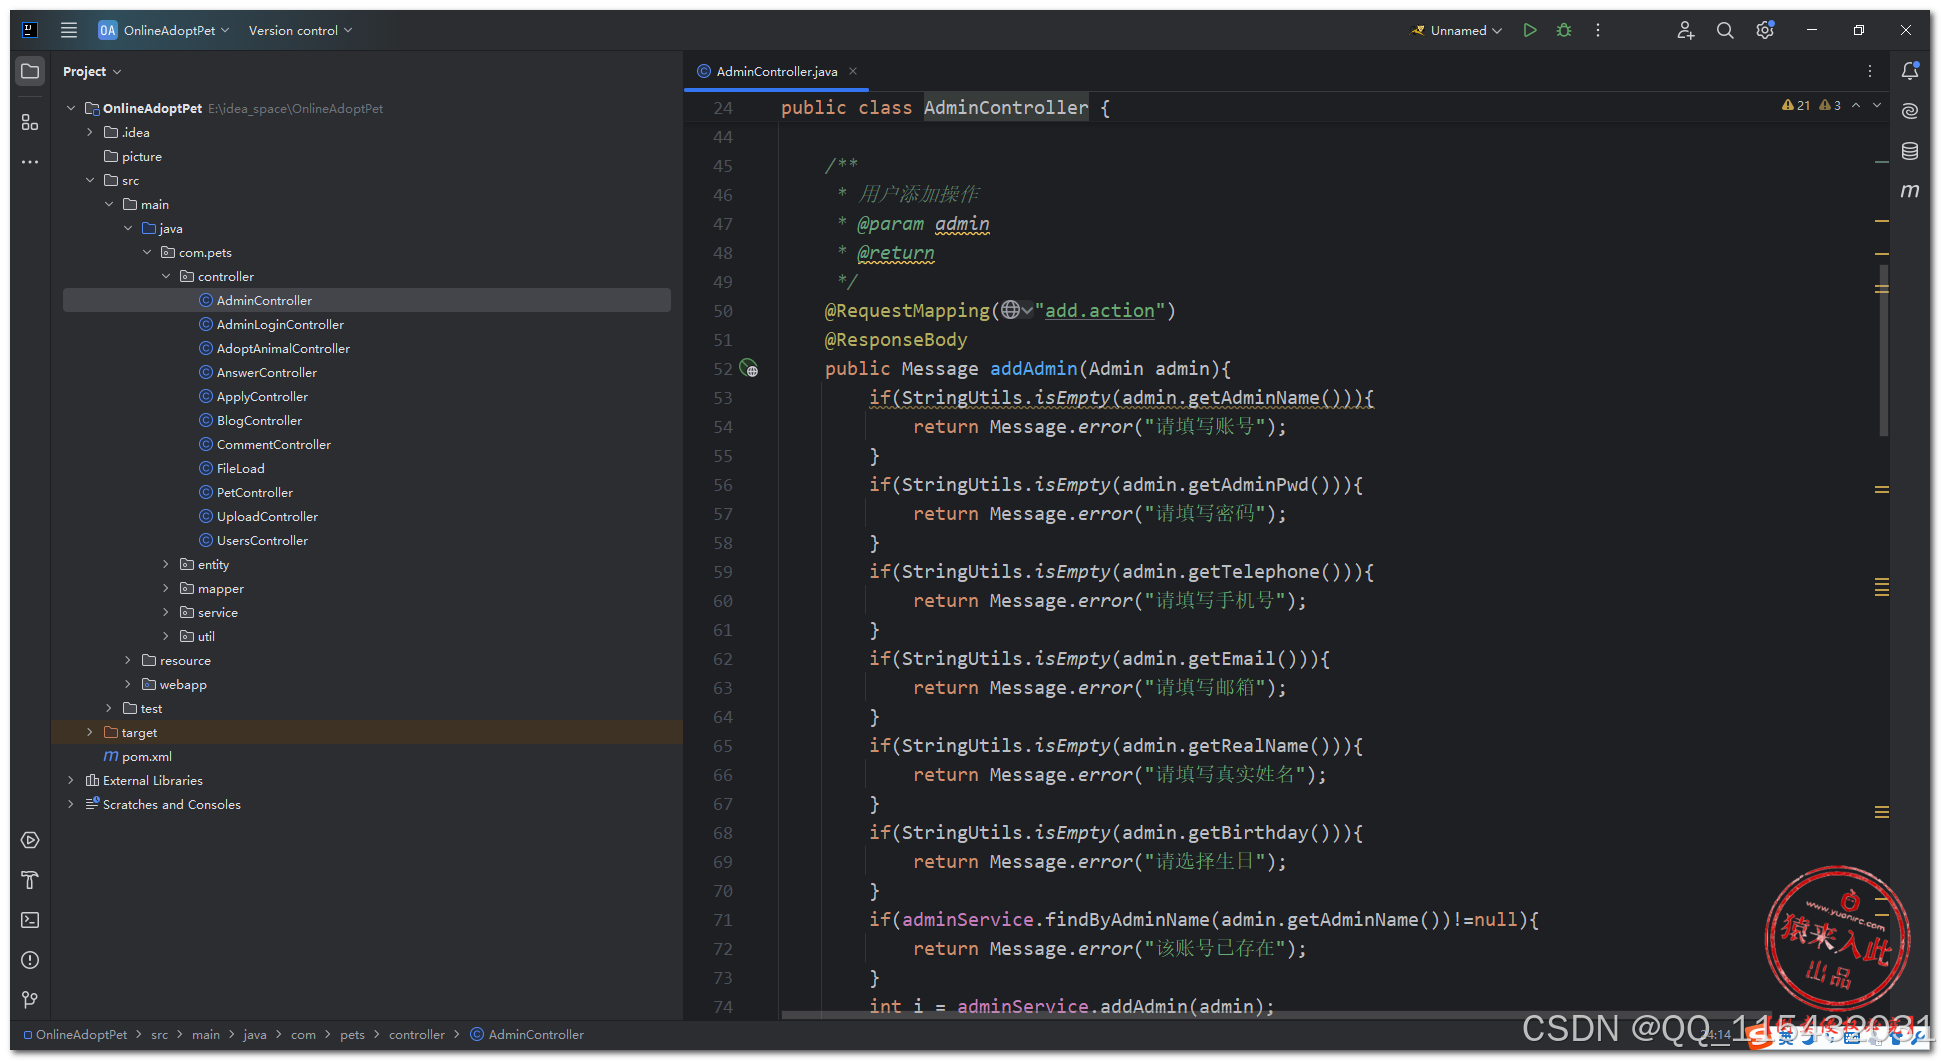
Task: Expand the mapper package
Action: pyautogui.click(x=166, y=588)
